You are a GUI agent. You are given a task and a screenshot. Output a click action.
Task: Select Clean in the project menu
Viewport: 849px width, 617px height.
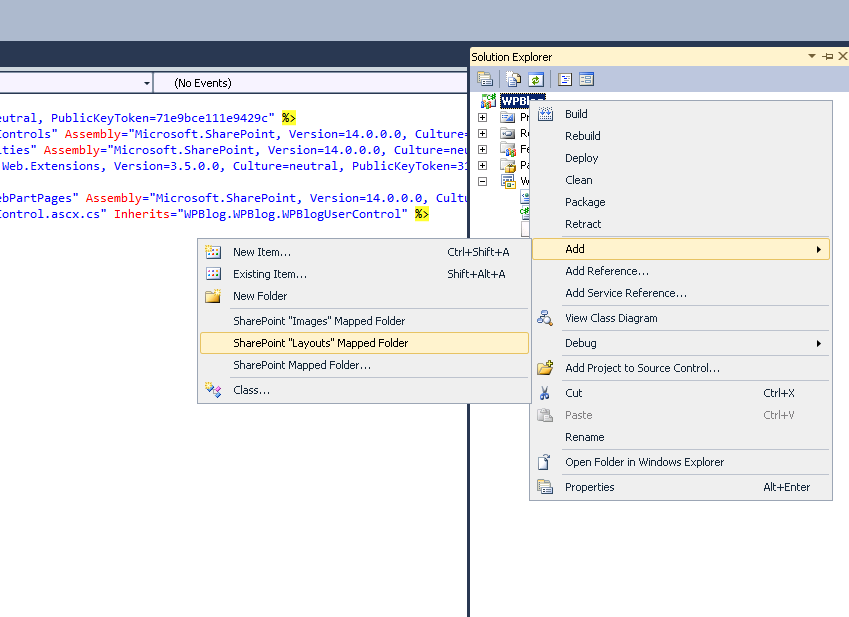681,180
